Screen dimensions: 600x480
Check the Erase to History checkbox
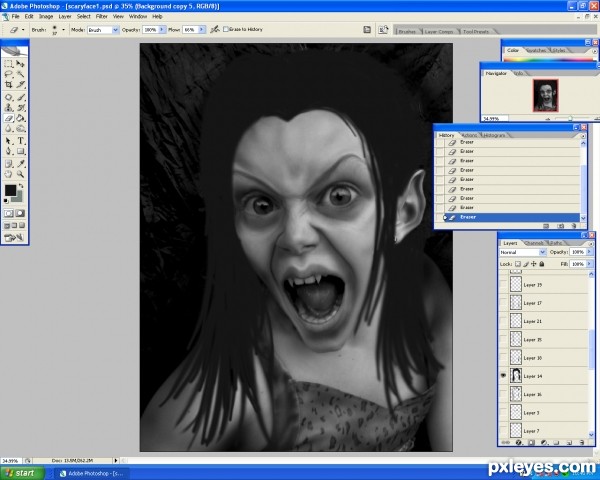click(226, 29)
